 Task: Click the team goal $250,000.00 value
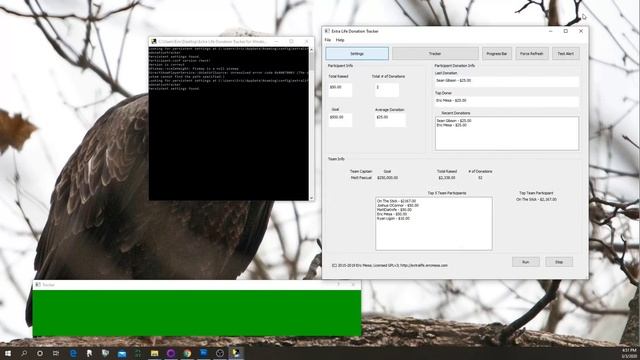[387, 178]
